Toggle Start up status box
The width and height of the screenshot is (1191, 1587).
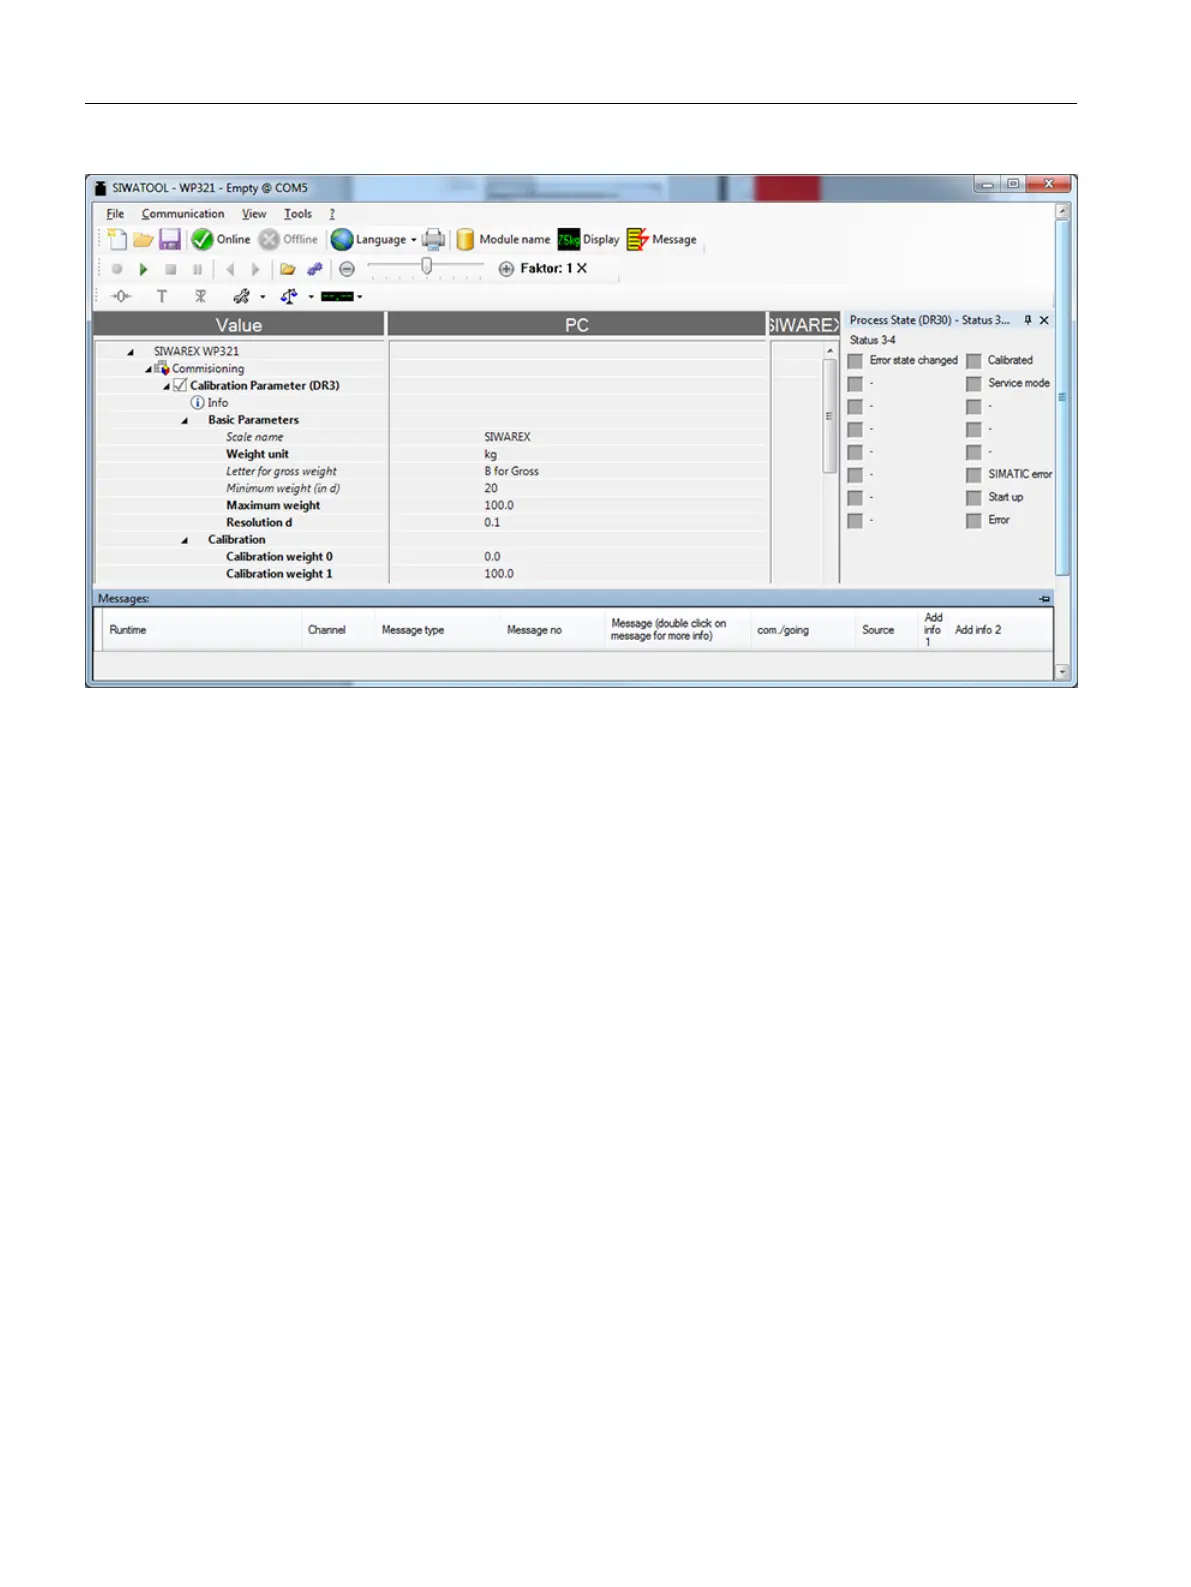[x=973, y=498]
